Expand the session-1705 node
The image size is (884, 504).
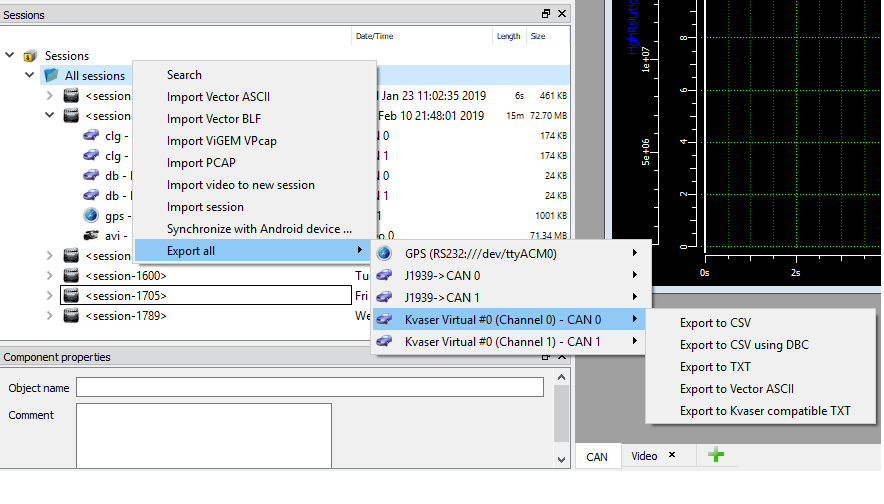tap(50, 295)
